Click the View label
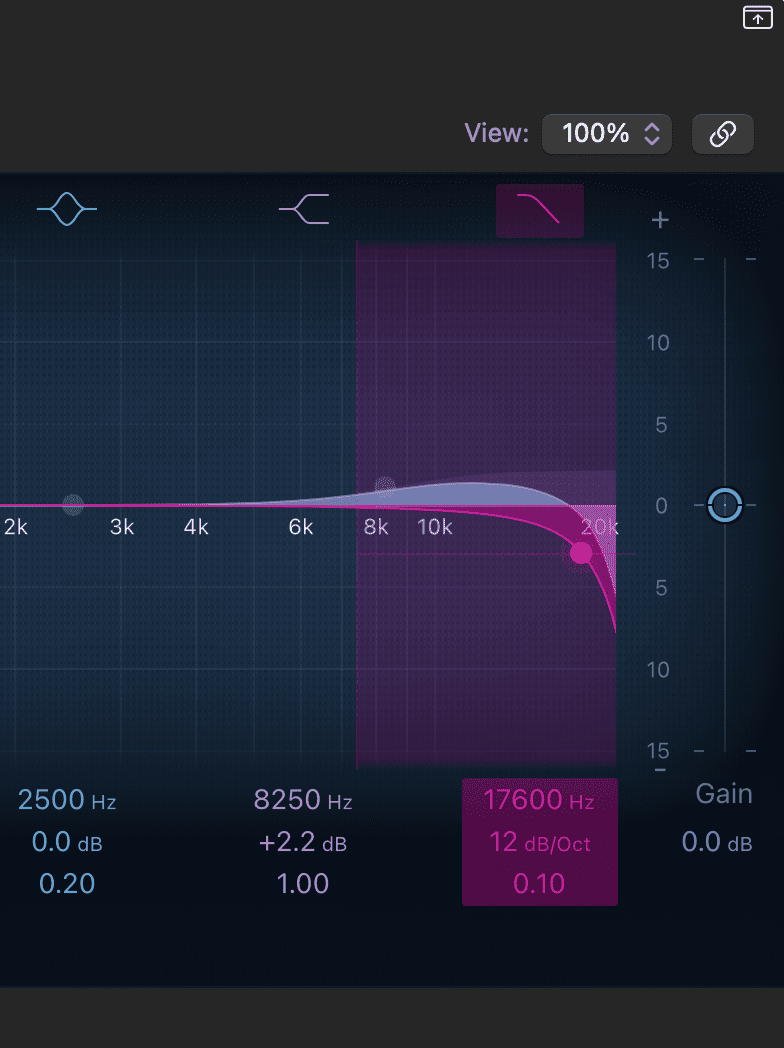The image size is (784, 1048). pyautogui.click(x=497, y=133)
